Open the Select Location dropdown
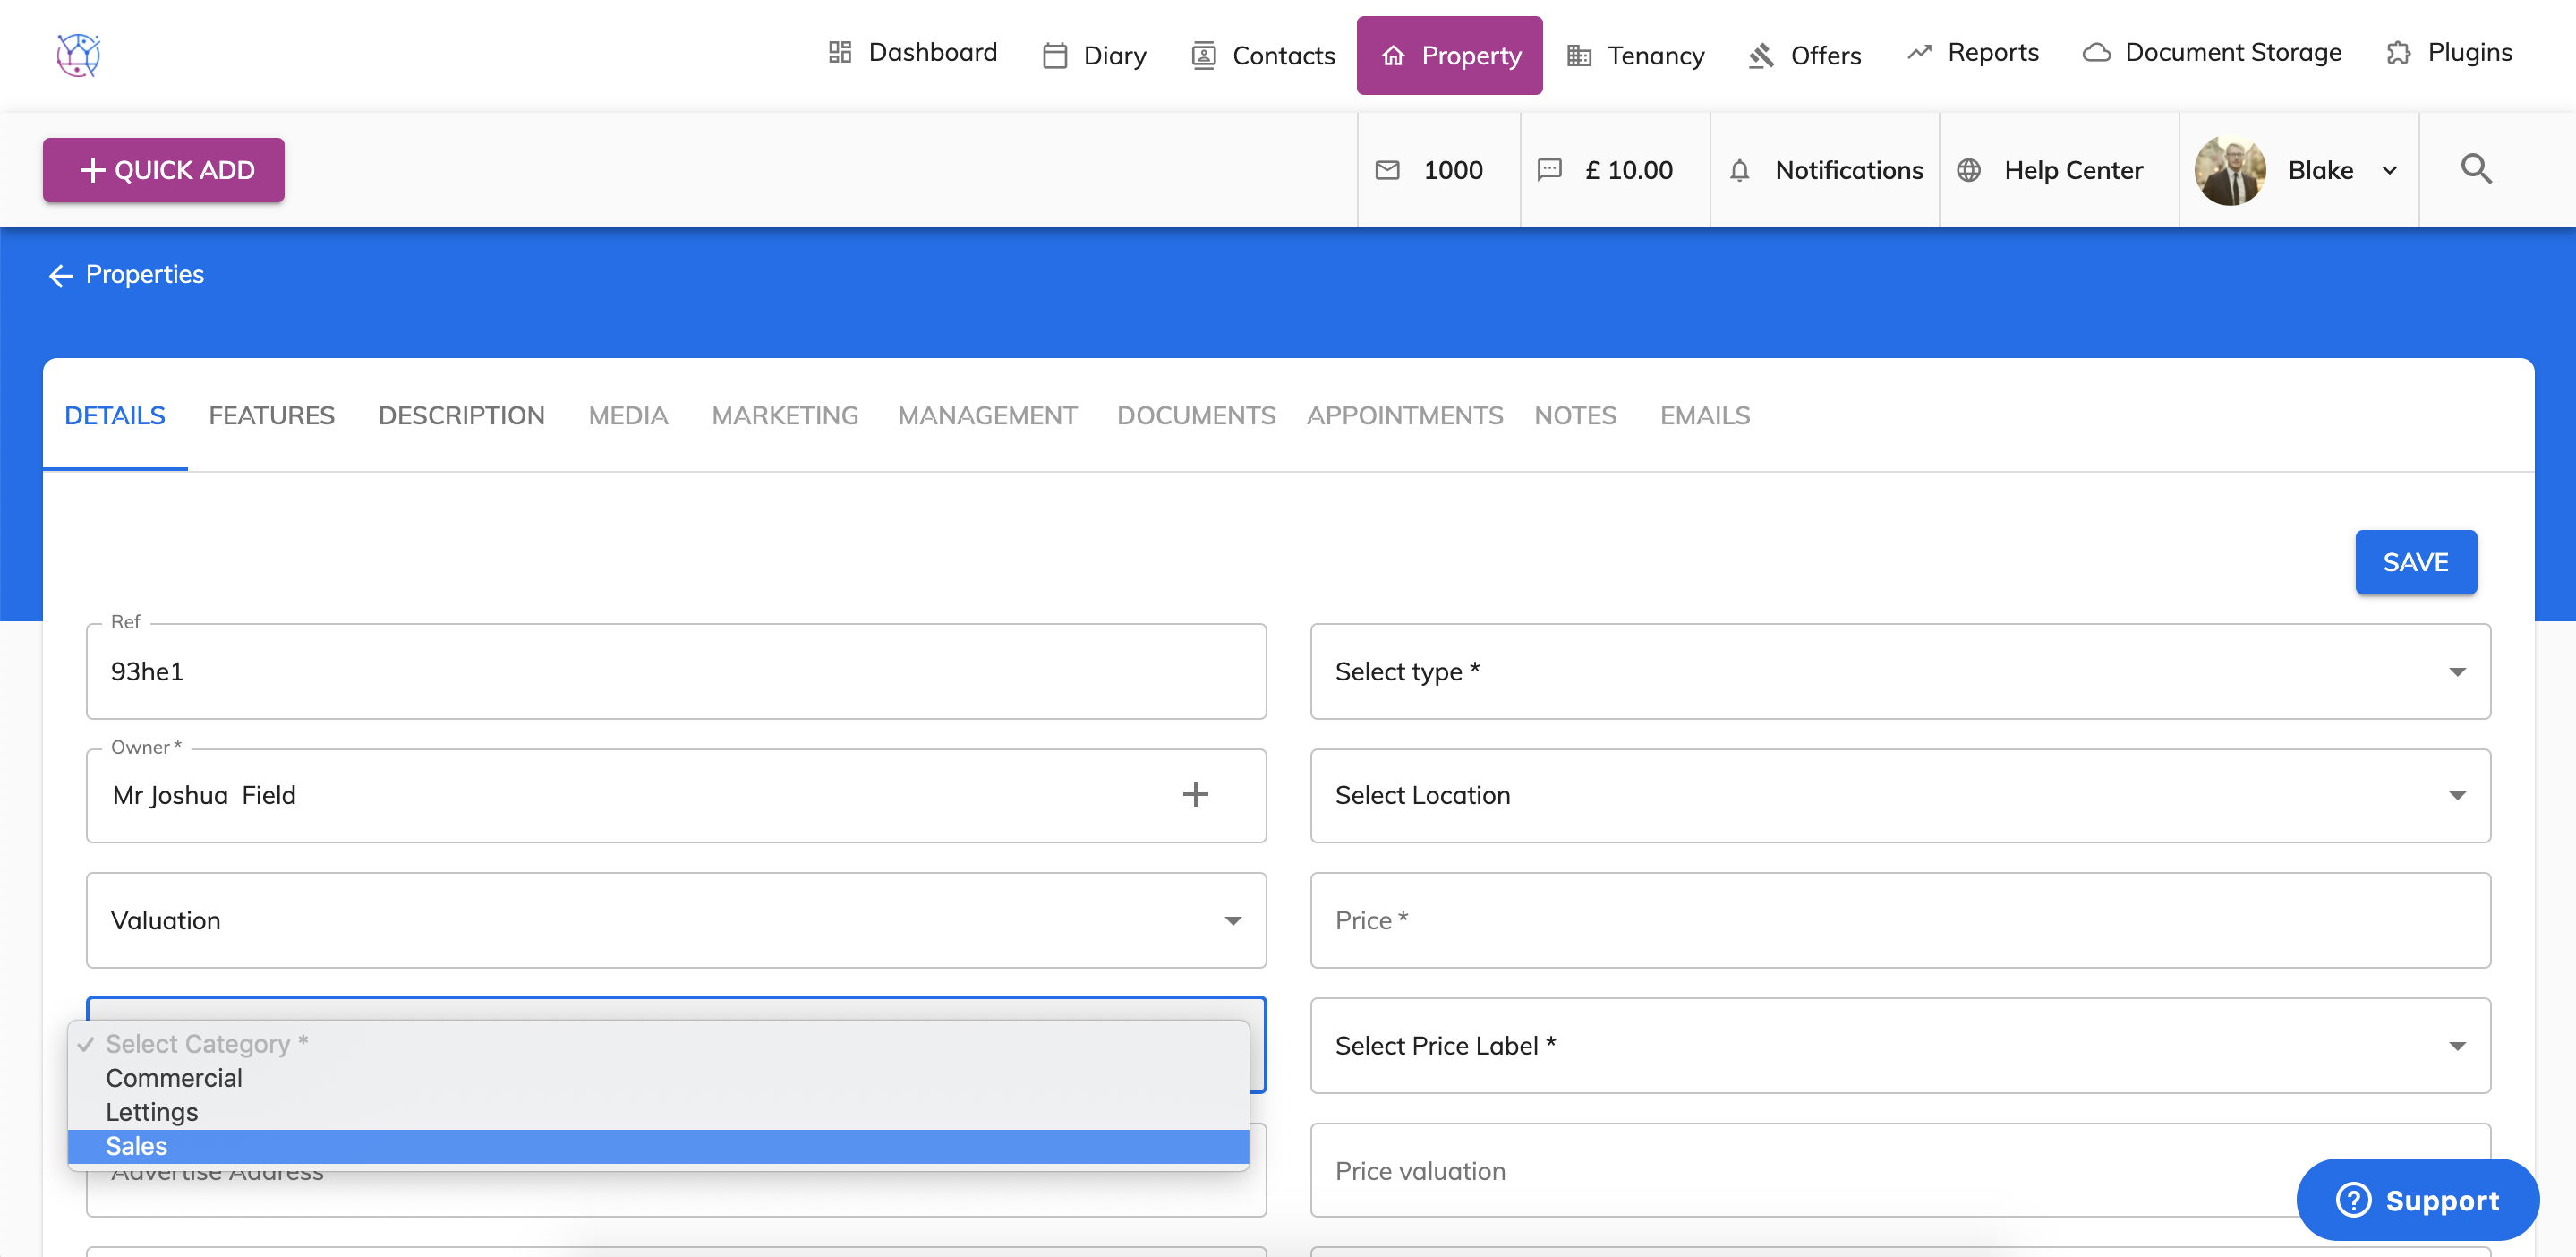This screenshot has width=2576, height=1257. [1899, 795]
